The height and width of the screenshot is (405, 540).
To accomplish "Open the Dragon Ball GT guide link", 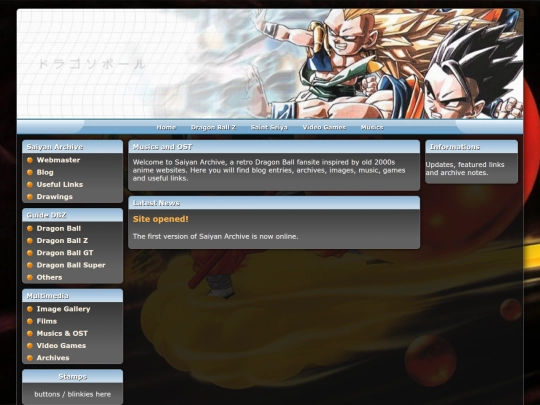I will 65,253.
